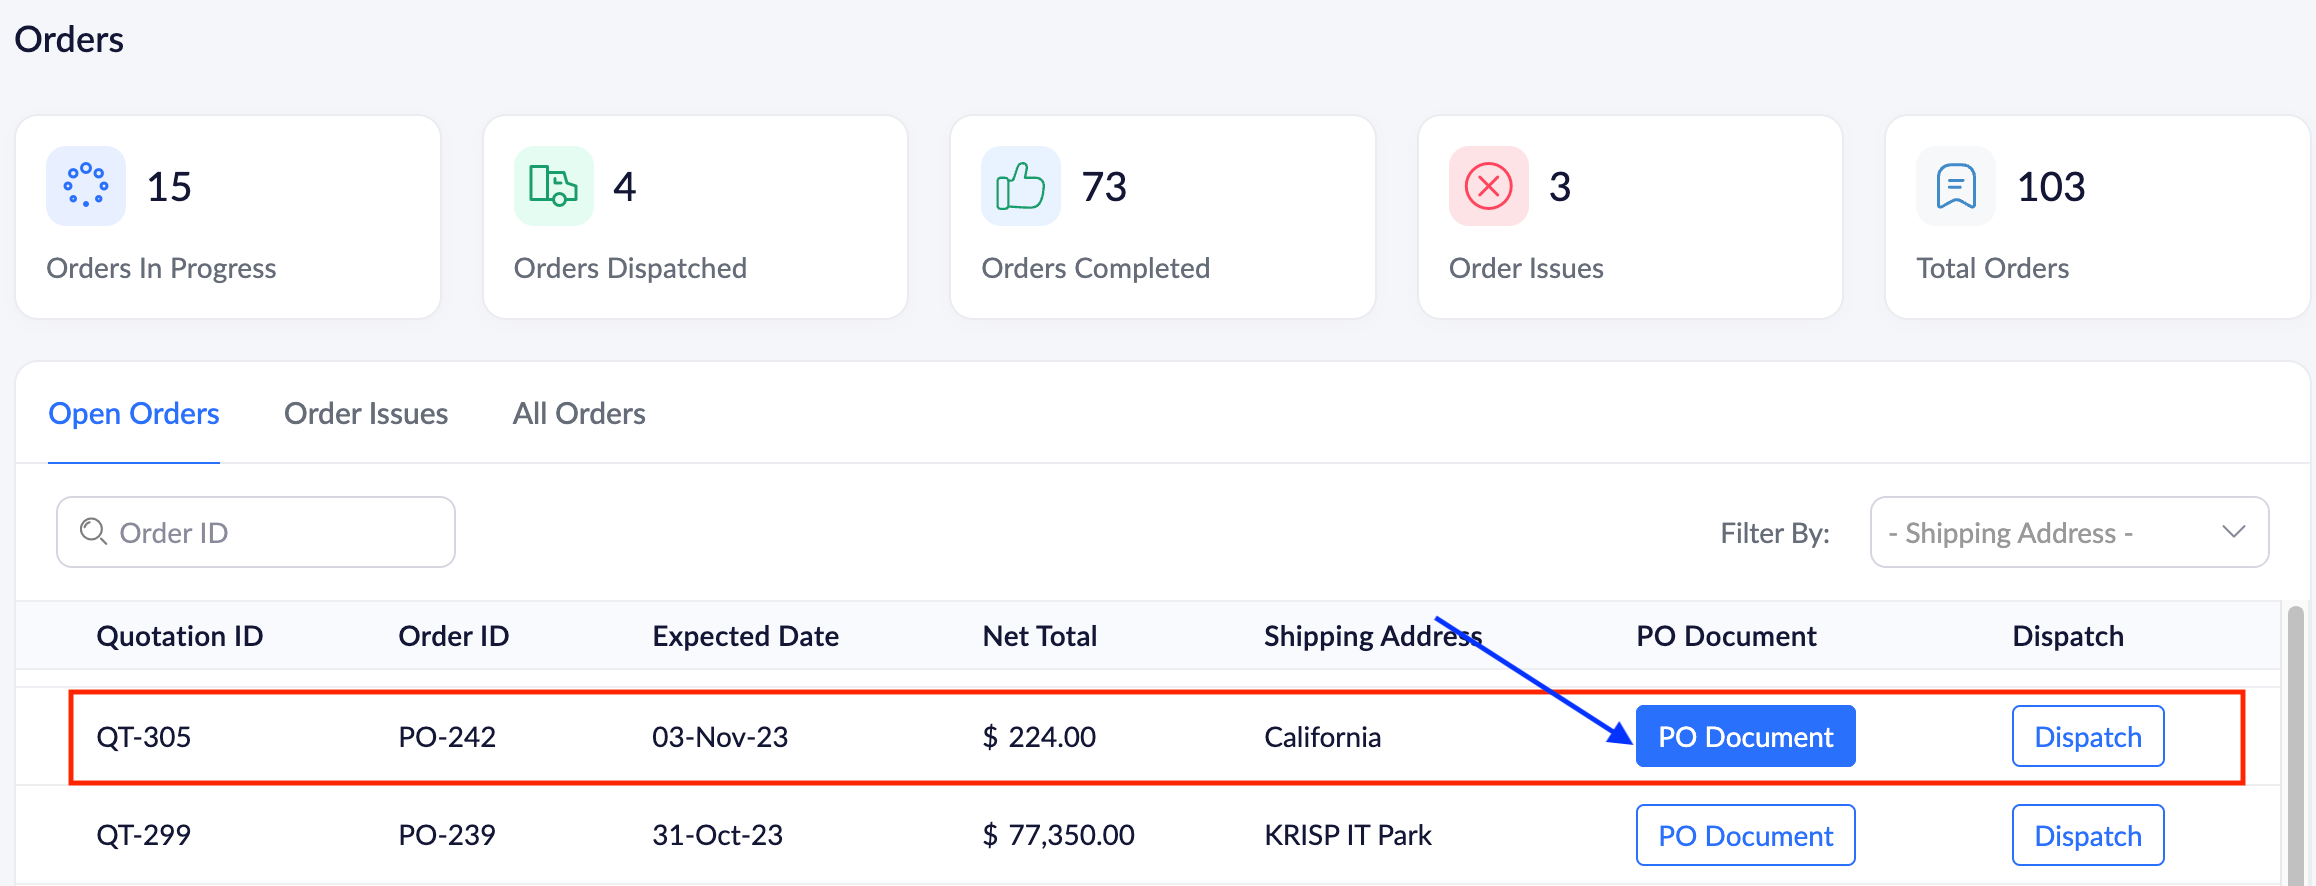Open PO Document for order PO-242
This screenshot has height=886, width=2316.
click(x=1745, y=737)
